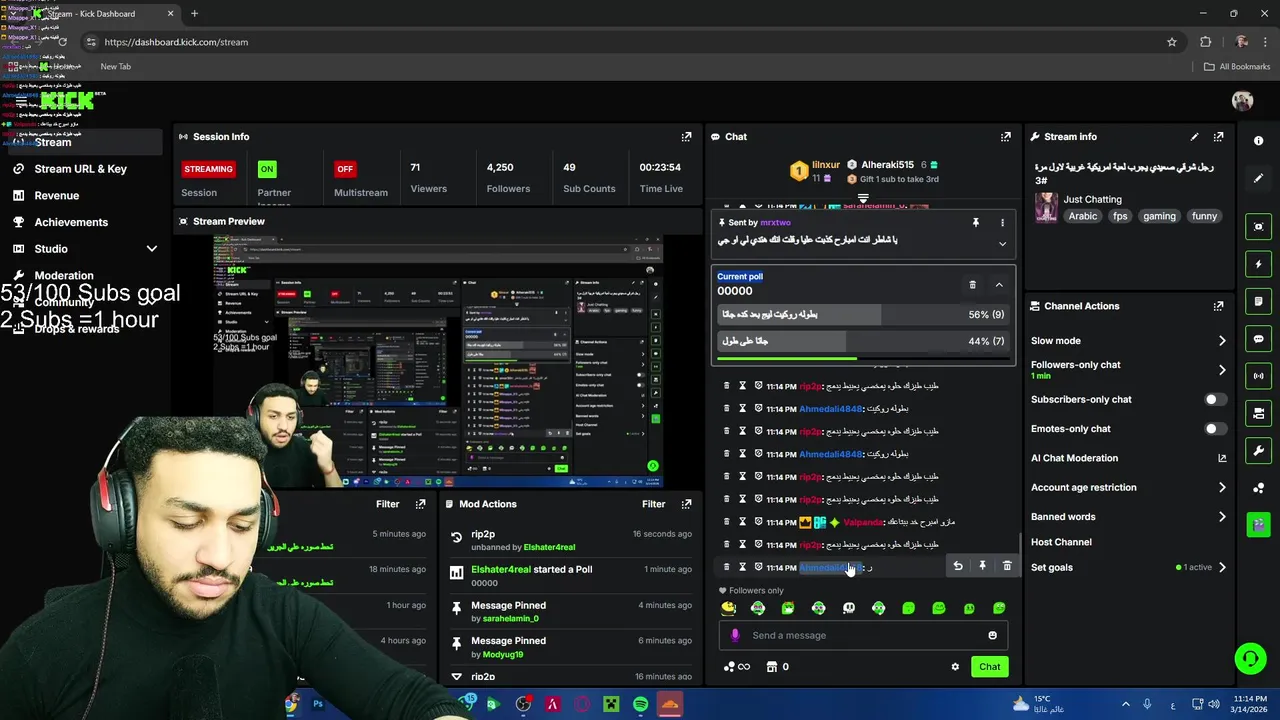
Task: Open the emoji picker in message box
Action: [992, 635]
